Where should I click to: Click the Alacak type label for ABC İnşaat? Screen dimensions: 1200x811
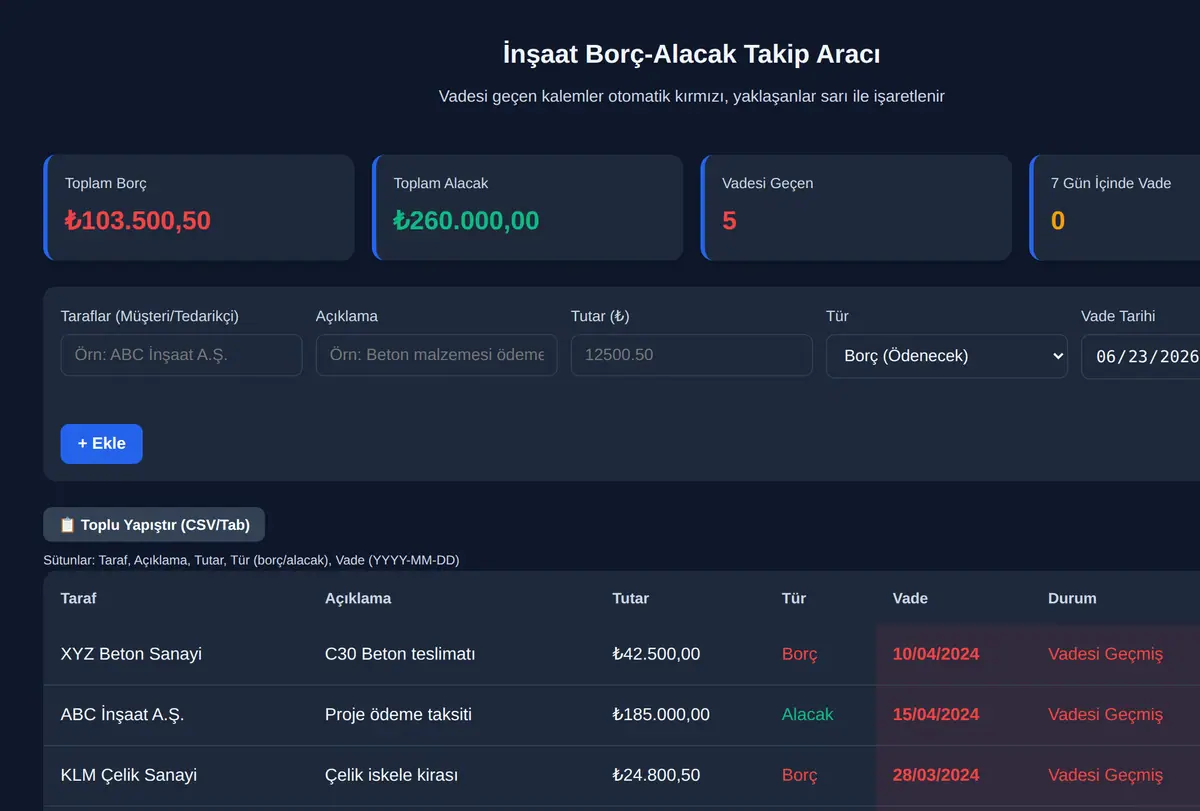click(x=808, y=715)
